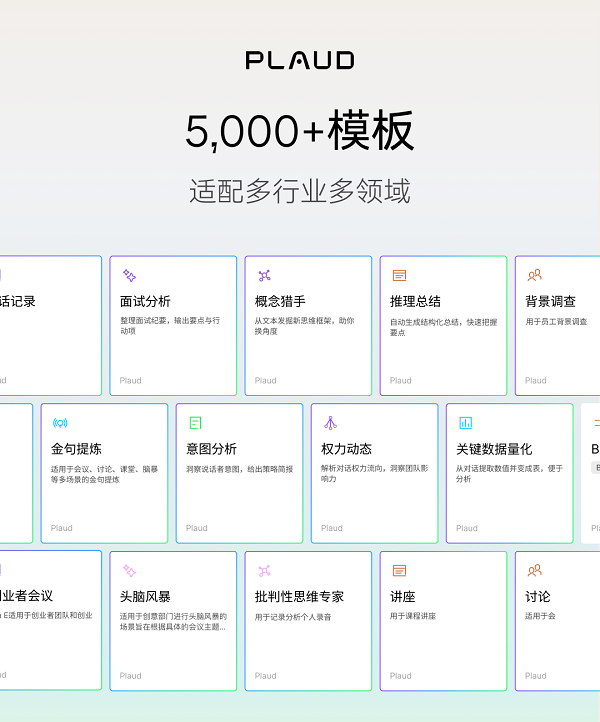The image size is (600, 722).
Task: Choose the 批判性思维专家 template title
Action: pos(299,597)
